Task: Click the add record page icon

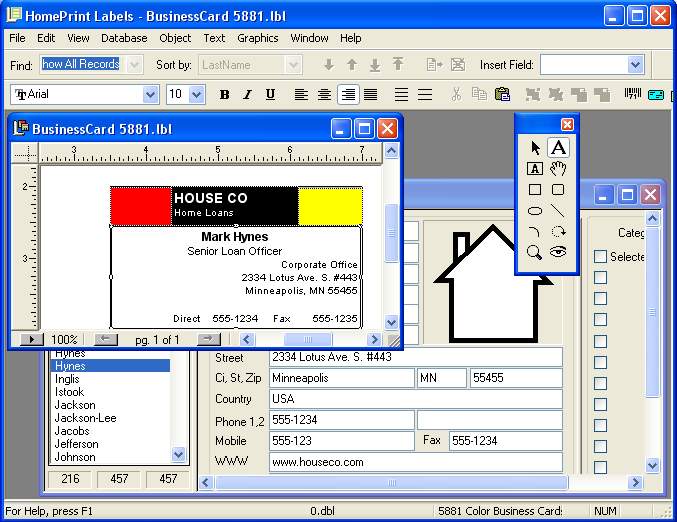Action: coord(434,65)
